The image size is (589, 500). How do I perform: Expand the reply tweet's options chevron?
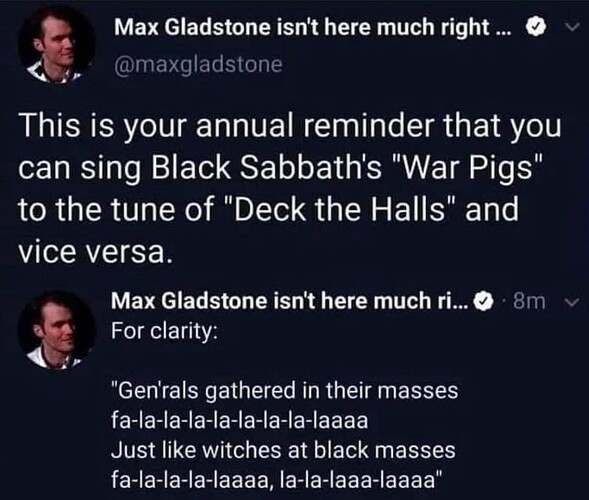pyautogui.click(x=571, y=302)
